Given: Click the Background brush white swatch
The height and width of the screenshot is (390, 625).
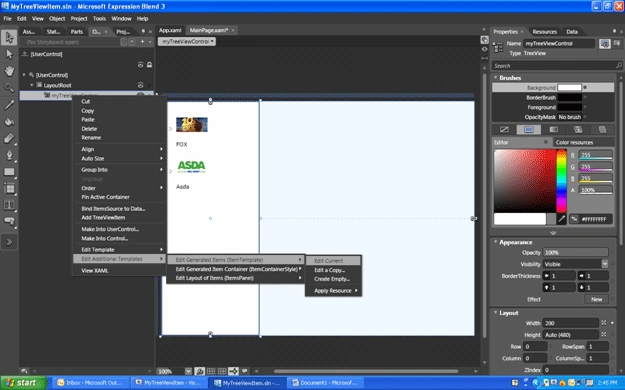Looking at the screenshot, I should pos(570,87).
